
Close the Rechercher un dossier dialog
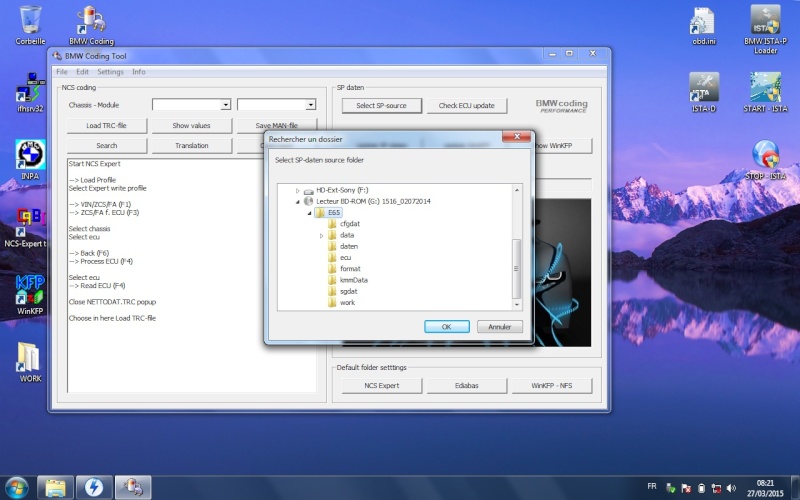tap(517, 137)
